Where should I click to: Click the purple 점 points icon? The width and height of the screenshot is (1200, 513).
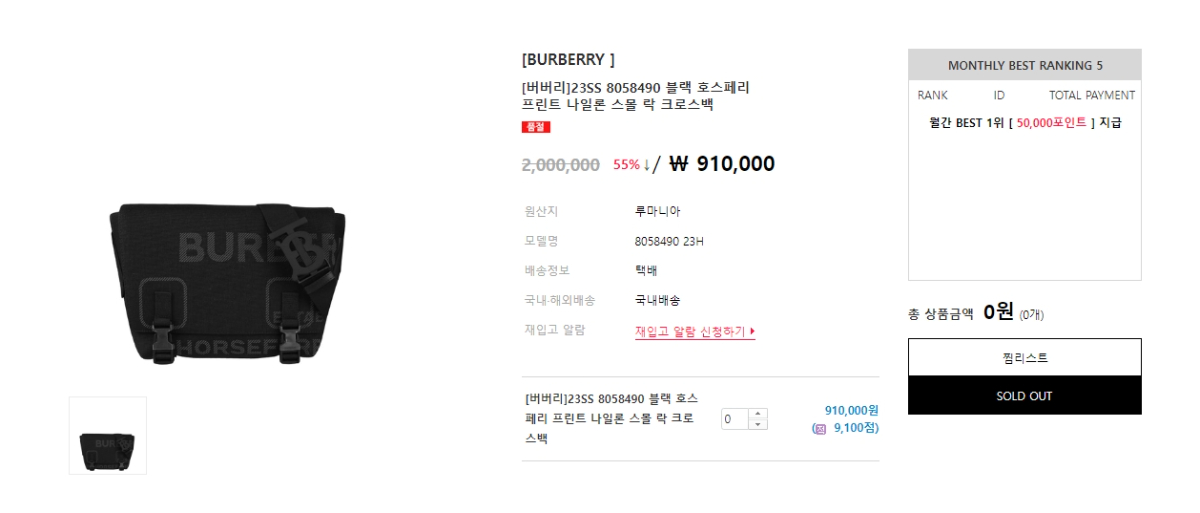click(820, 429)
